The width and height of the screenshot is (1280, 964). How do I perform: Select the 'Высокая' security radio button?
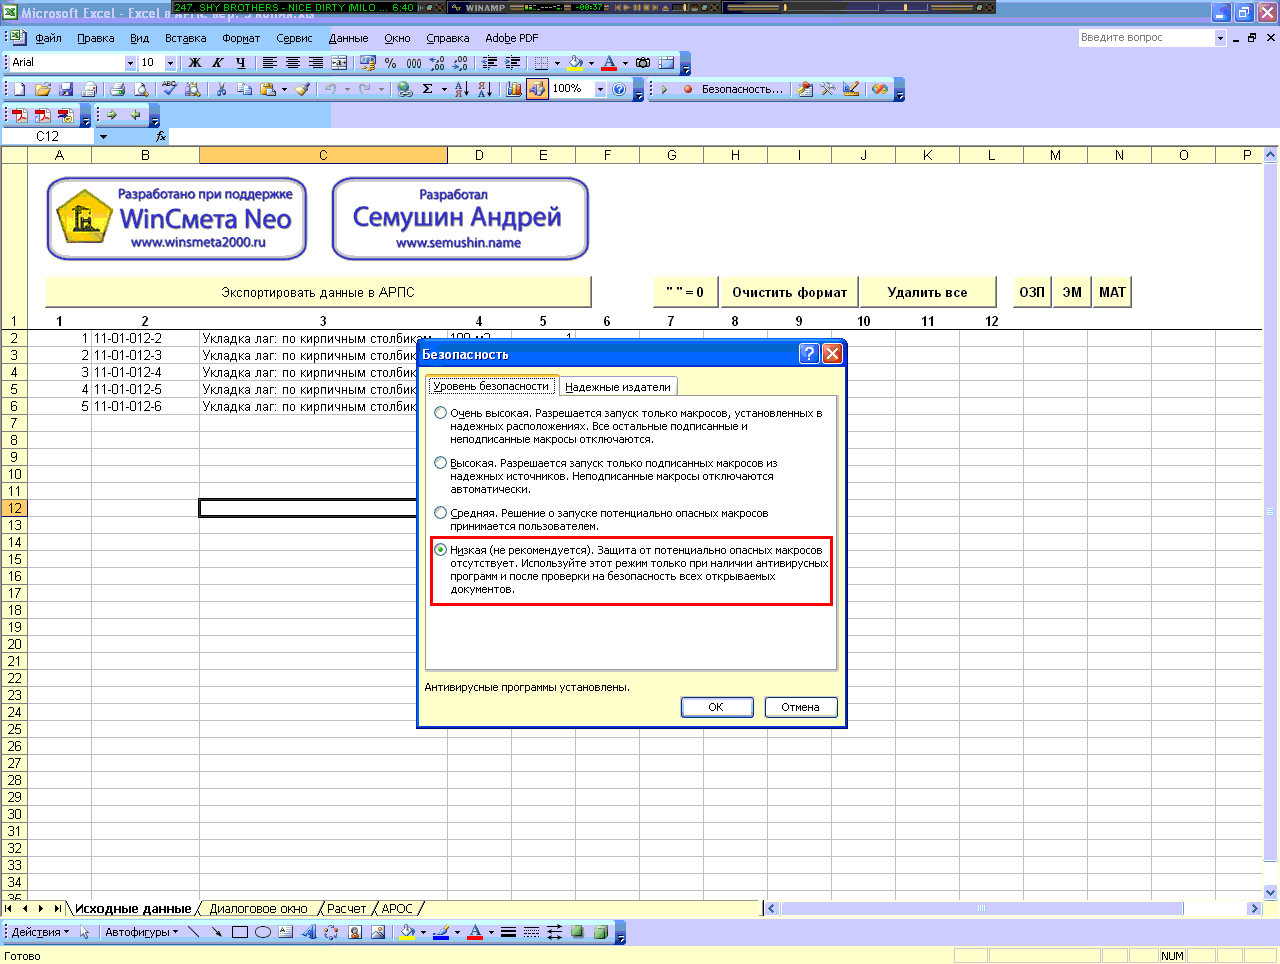click(441, 463)
